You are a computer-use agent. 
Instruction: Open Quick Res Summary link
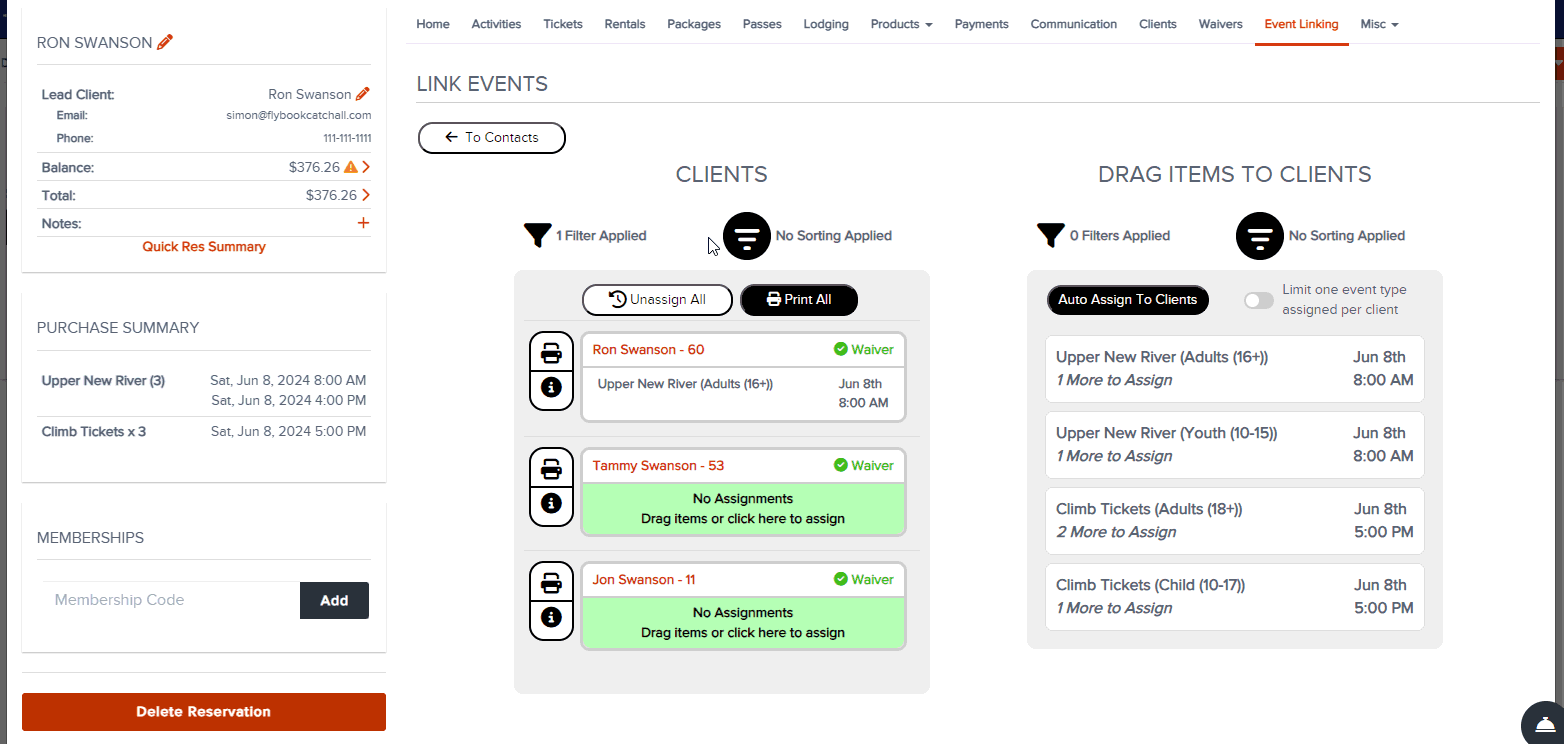(204, 246)
